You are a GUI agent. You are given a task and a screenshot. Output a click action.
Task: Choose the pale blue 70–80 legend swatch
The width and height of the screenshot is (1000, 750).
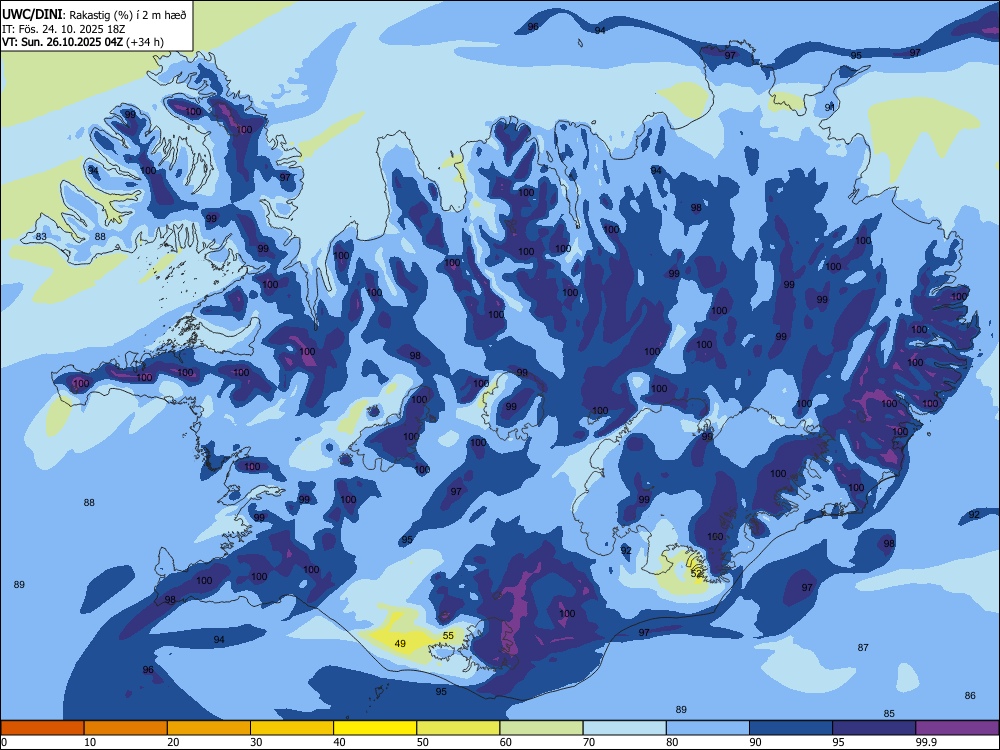point(624,728)
